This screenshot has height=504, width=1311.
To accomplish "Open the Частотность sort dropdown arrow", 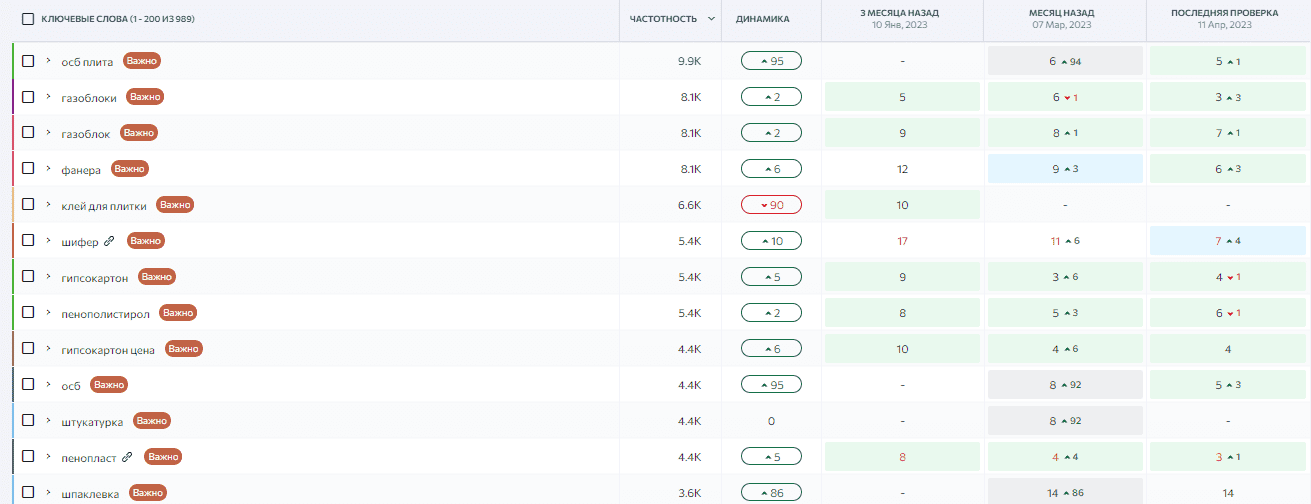I will (x=711, y=19).
